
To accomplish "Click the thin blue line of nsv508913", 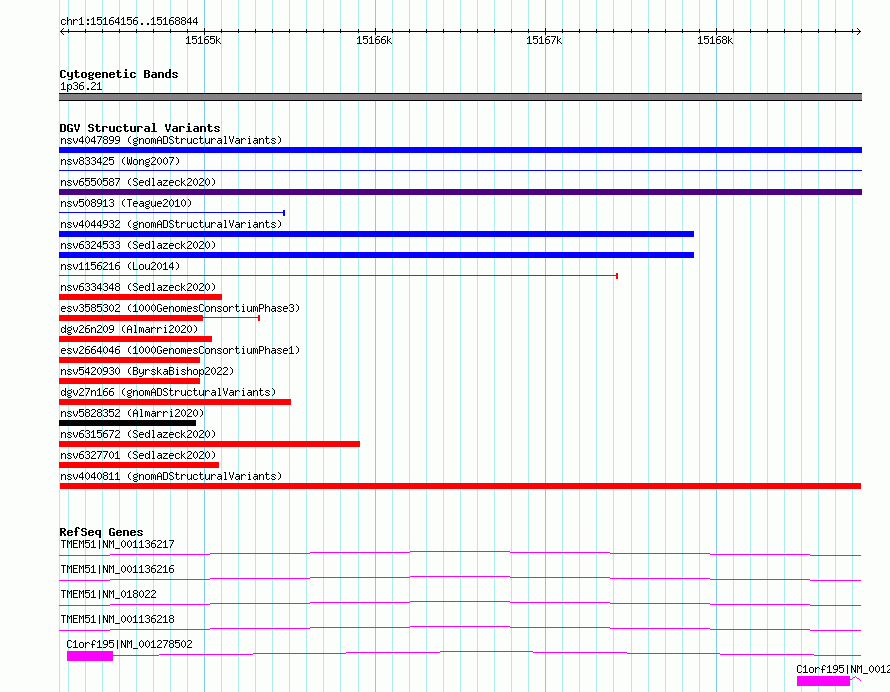I will point(172,213).
